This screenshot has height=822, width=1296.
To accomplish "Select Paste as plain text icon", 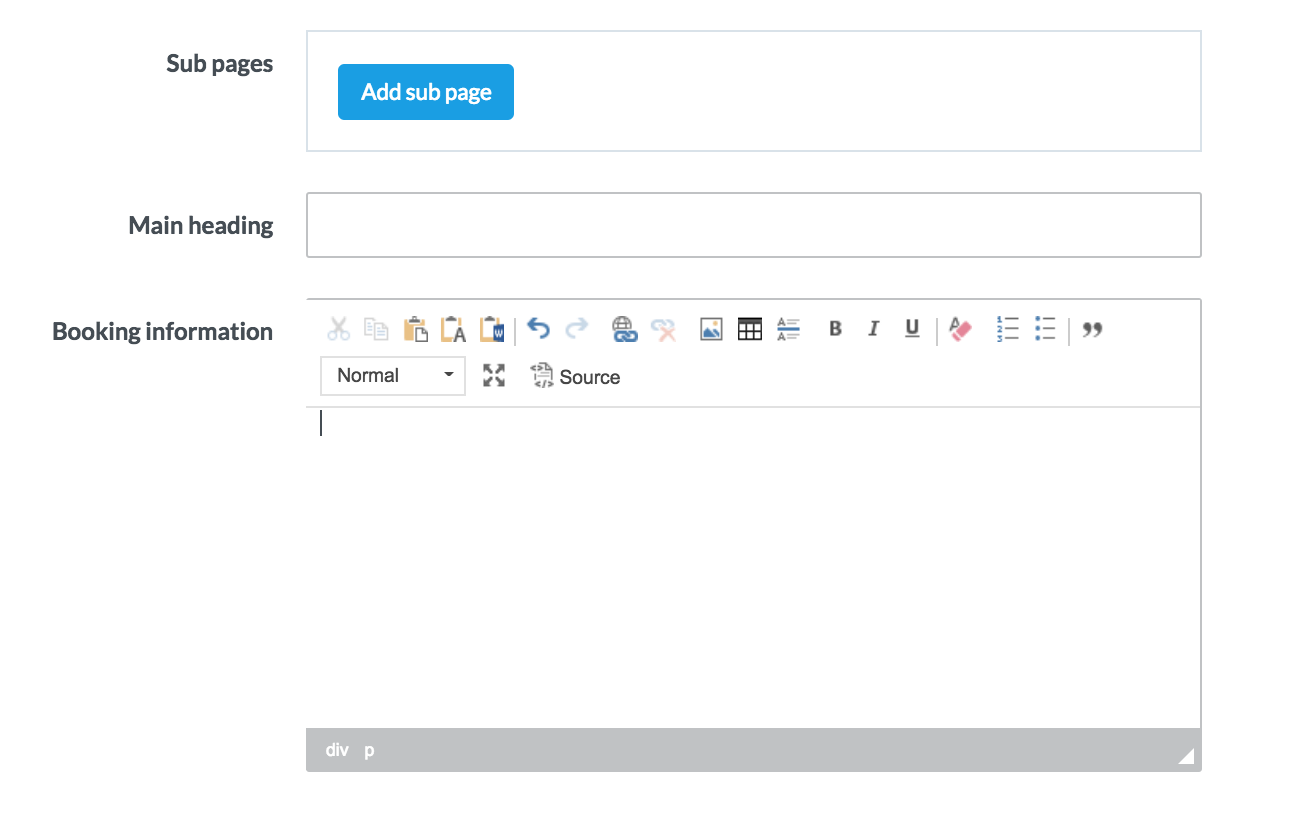I will (x=453, y=329).
